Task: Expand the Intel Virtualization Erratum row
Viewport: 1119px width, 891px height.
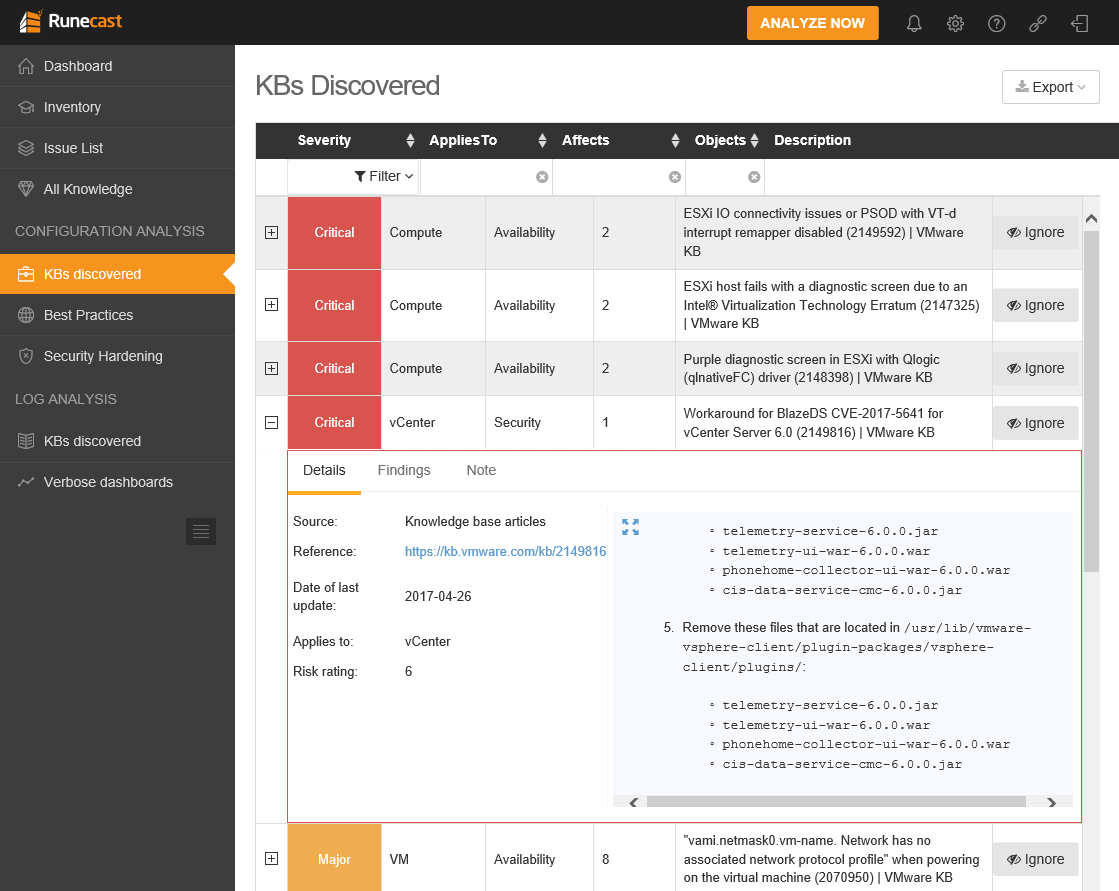Action: tap(271, 305)
